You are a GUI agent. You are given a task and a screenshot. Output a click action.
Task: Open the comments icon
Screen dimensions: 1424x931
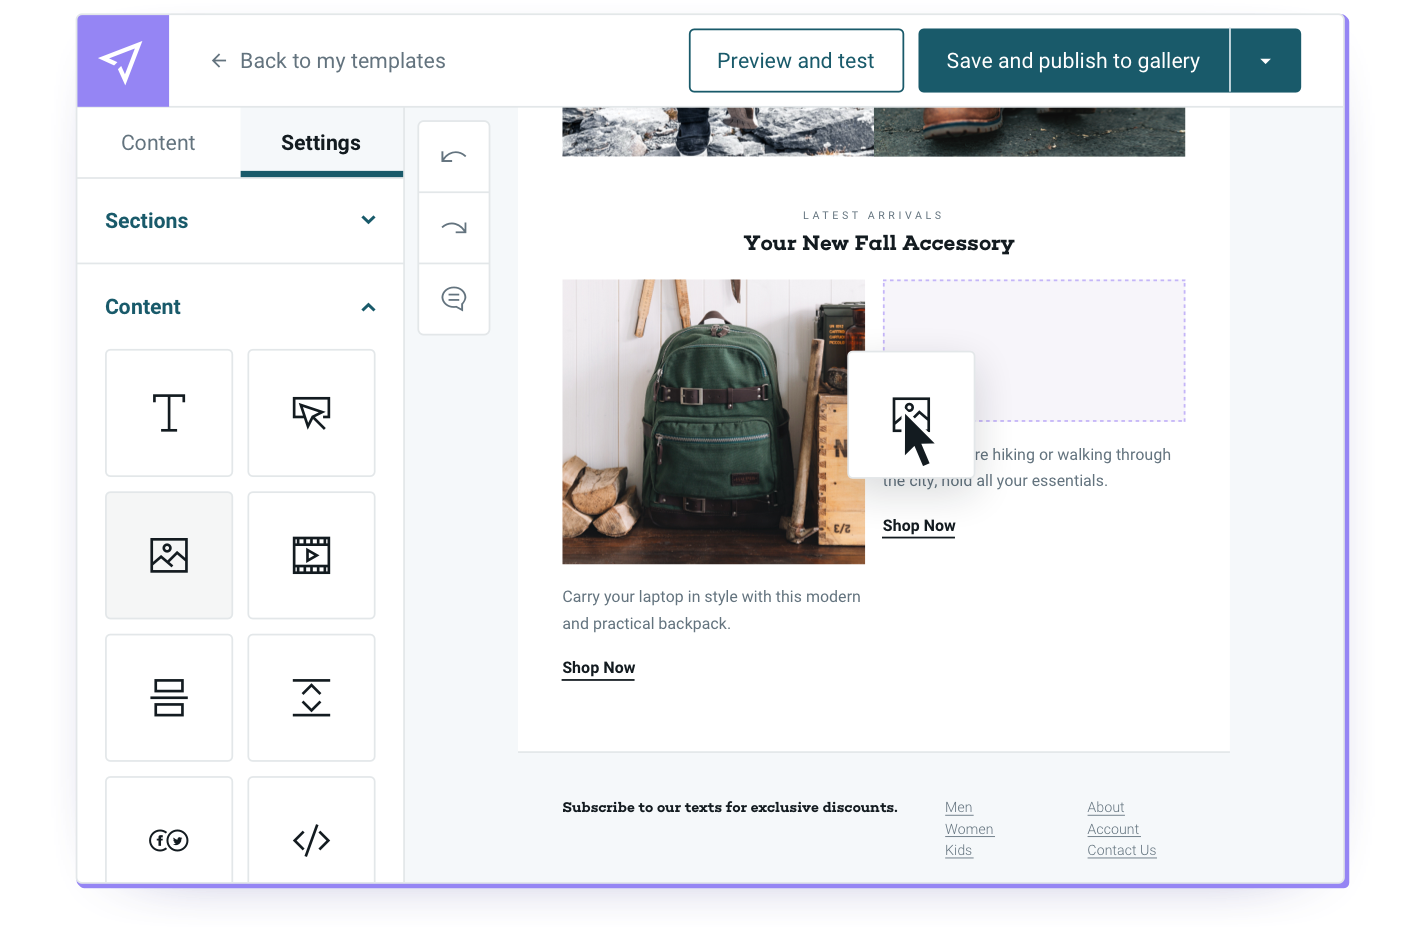[454, 299]
